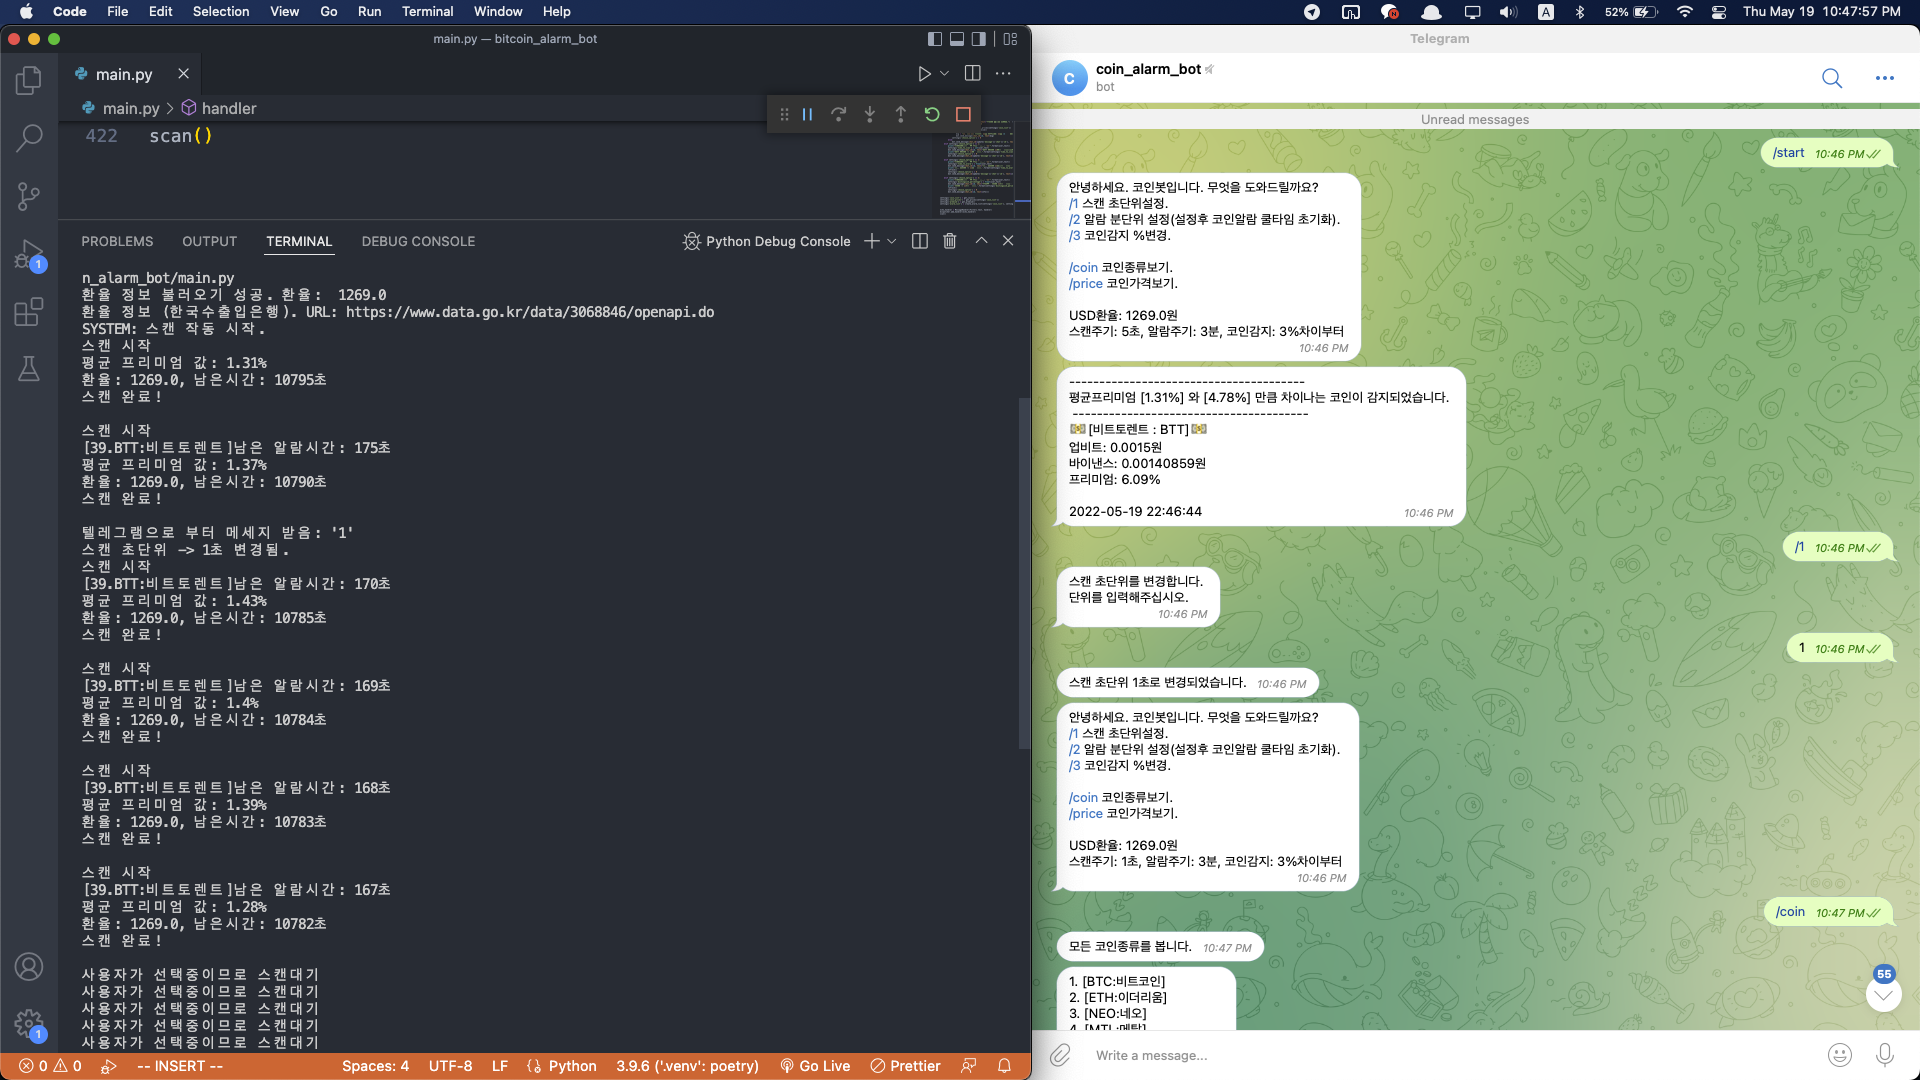Jump to latest Telegram messages arrow
The height and width of the screenshot is (1080, 1920).
click(1884, 994)
